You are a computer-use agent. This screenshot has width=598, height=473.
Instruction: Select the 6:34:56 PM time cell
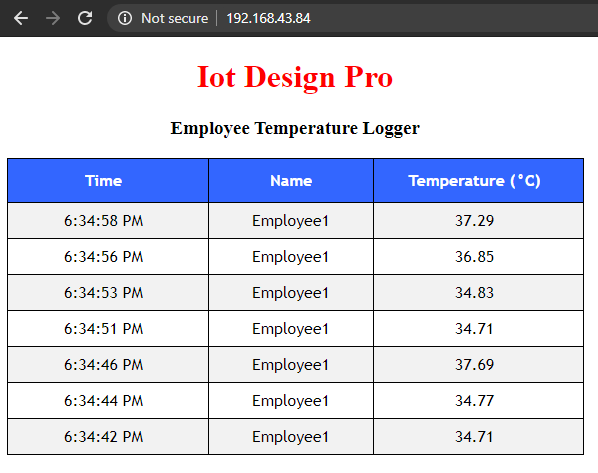[x=108, y=257]
